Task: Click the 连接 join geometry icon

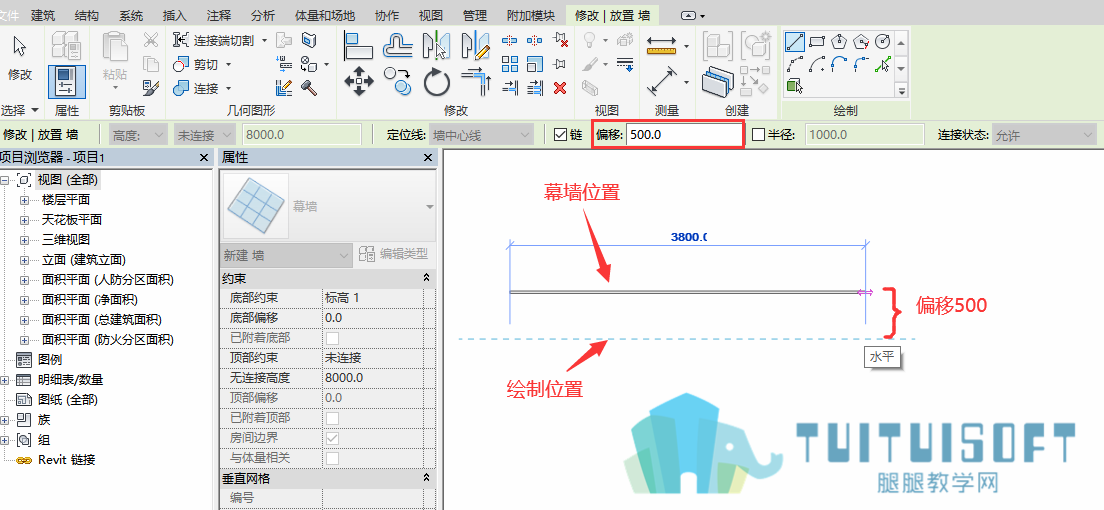Action: 181,88
